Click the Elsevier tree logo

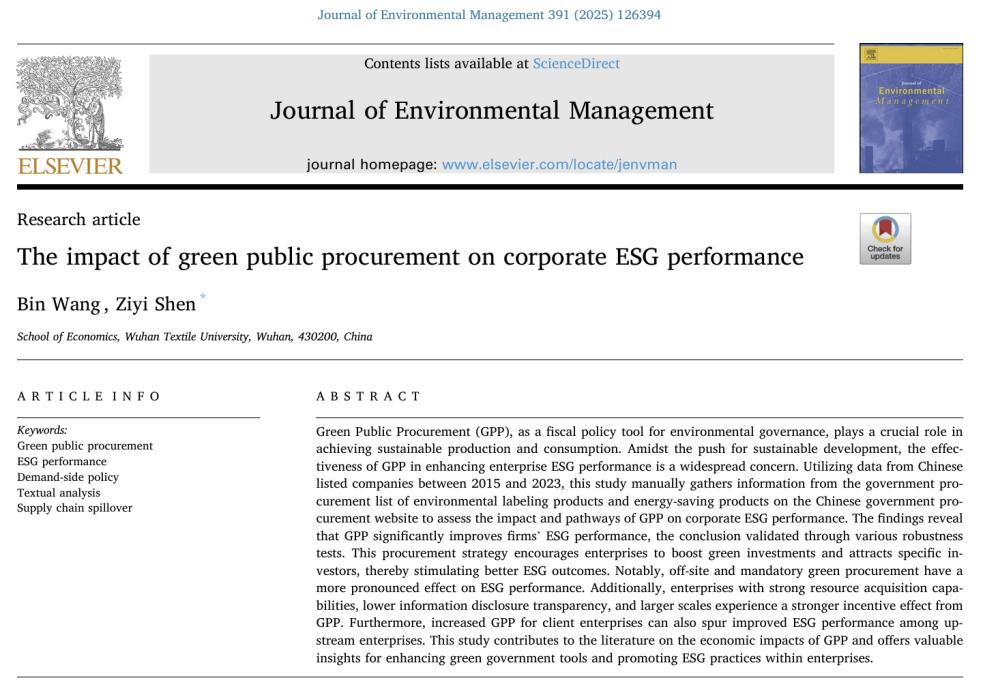(x=70, y=103)
